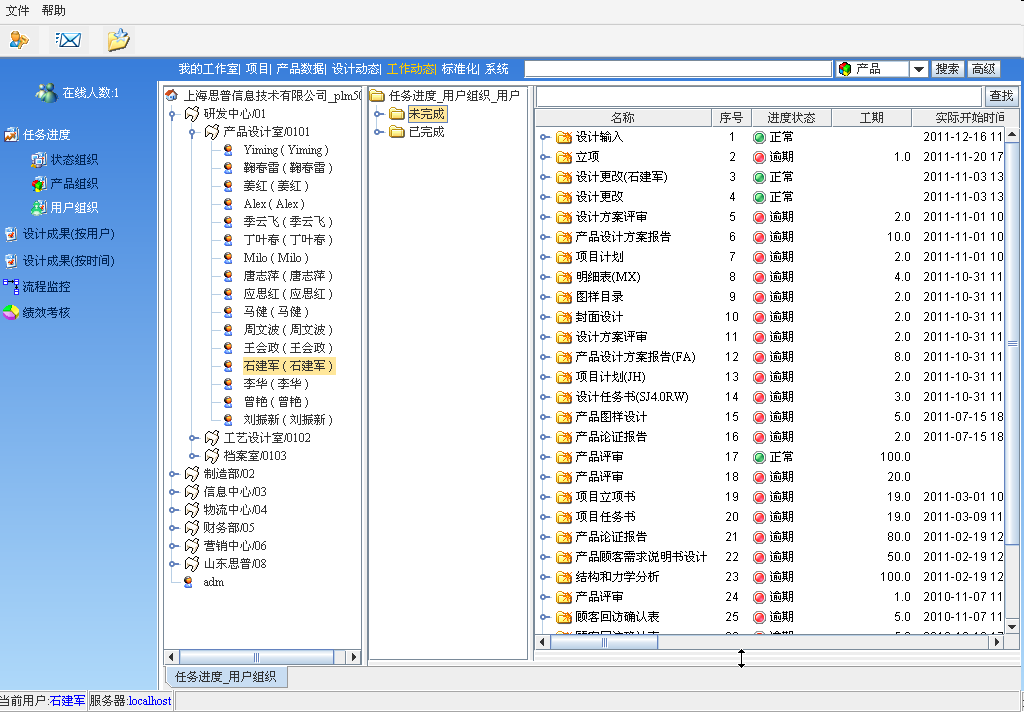Click the top search input field

click(678, 69)
